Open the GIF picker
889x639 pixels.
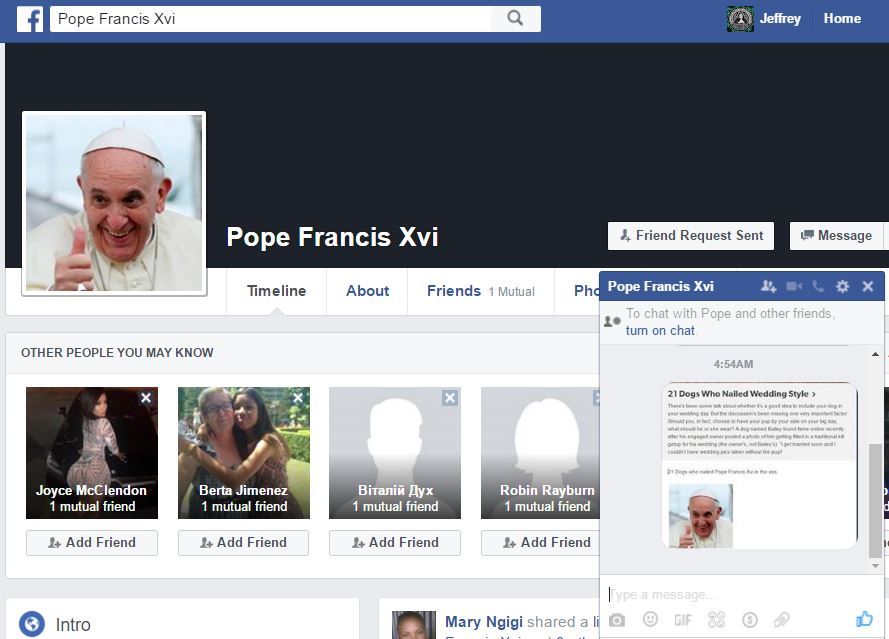tap(683, 620)
